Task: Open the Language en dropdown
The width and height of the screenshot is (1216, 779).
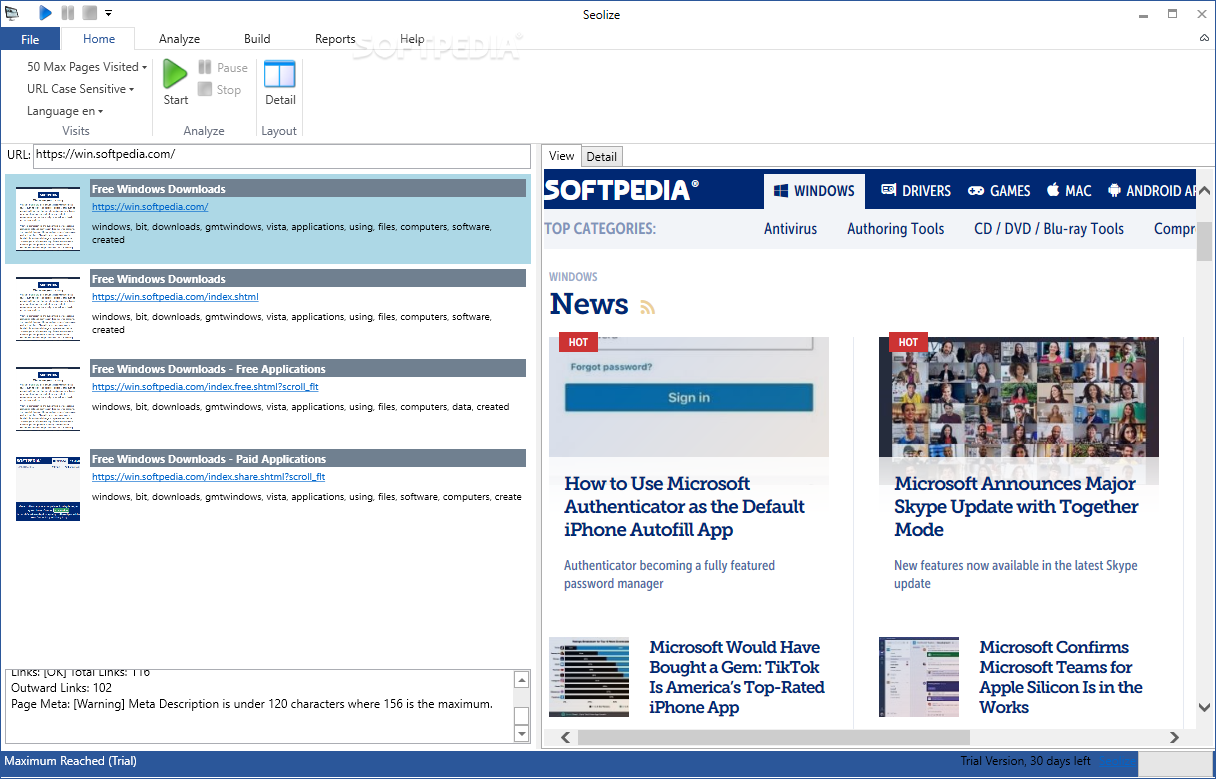Action: tap(65, 111)
